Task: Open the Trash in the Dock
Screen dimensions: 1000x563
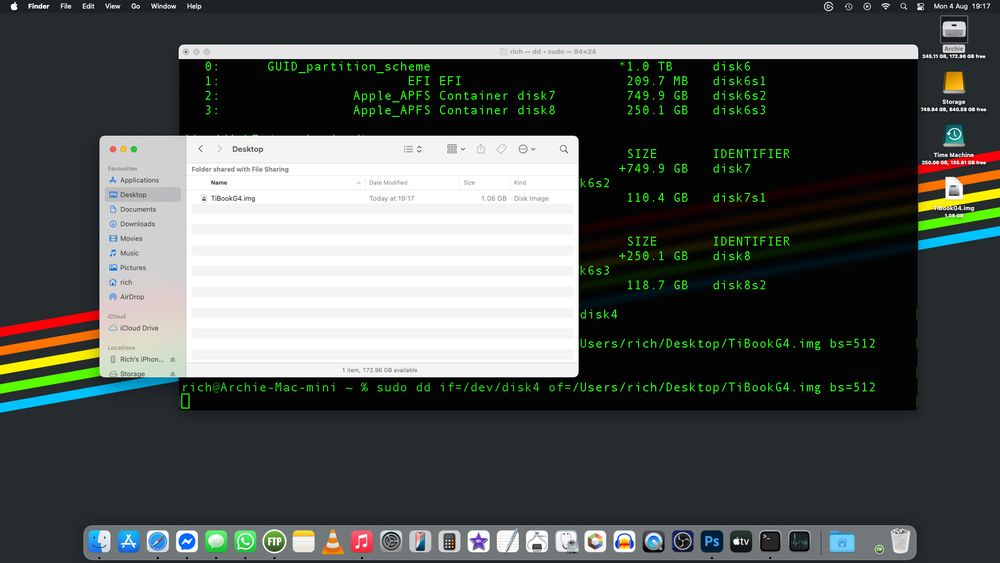Action: [900, 542]
